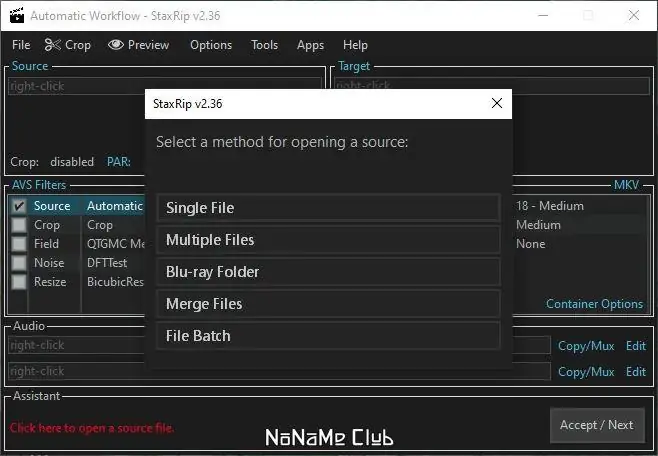Choose Single File source method
Screen dimensions: 658x456
(x=329, y=208)
